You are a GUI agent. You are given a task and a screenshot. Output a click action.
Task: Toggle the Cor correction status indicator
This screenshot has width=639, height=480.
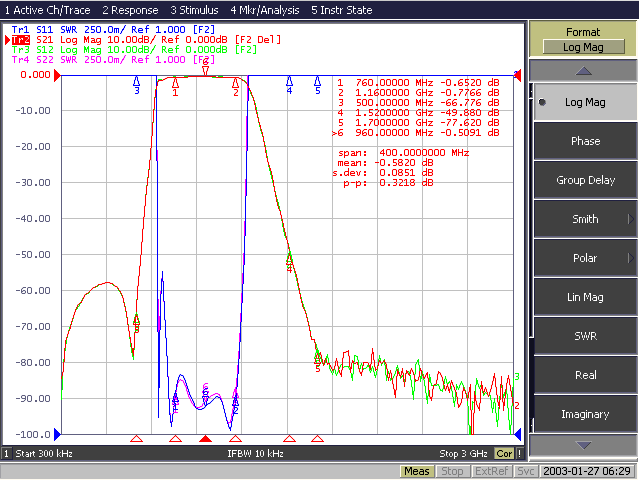pos(504,454)
